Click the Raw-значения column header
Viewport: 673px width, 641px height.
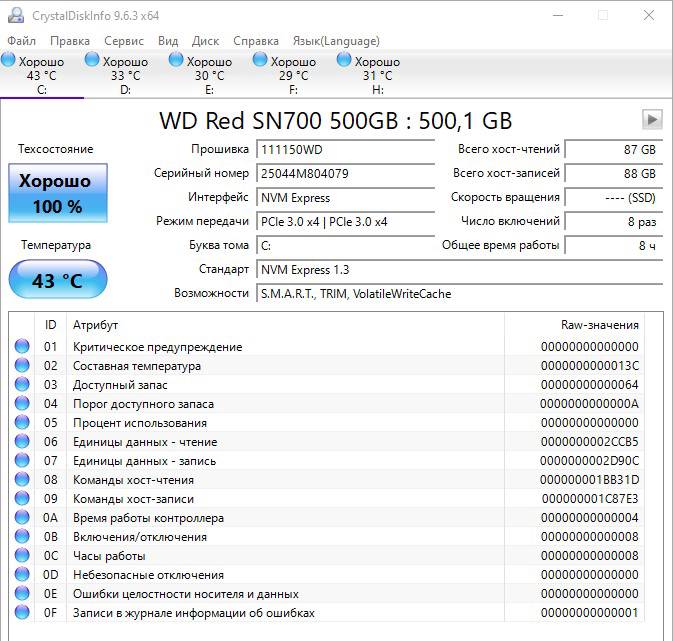[574, 325]
